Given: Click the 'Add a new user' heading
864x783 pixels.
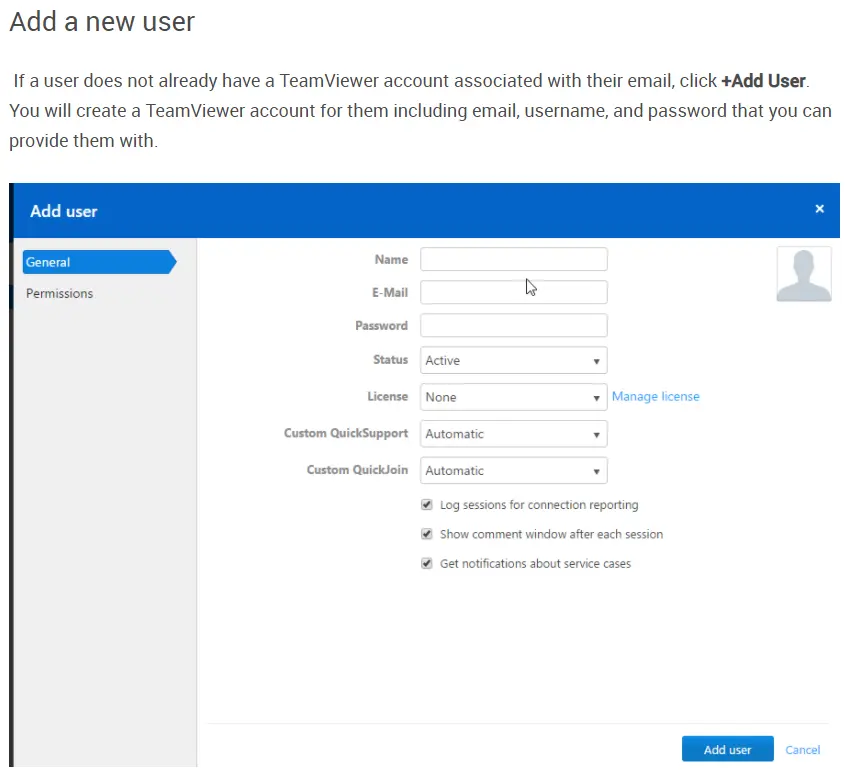Looking at the screenshot, I should pyautogui.click(x=102, y=22).
